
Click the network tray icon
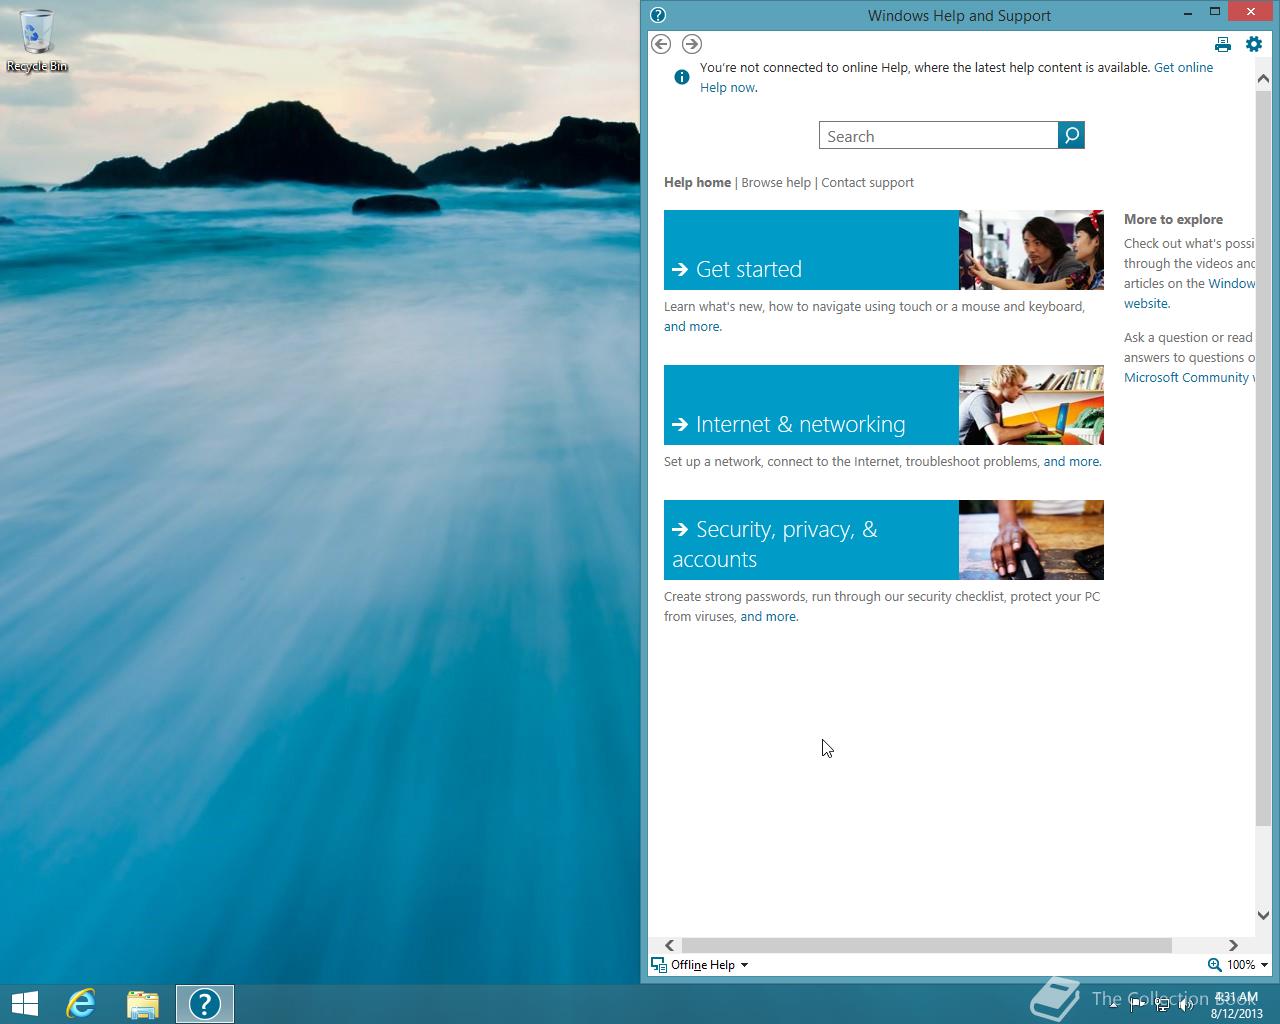click(x=1162, y=1005)
